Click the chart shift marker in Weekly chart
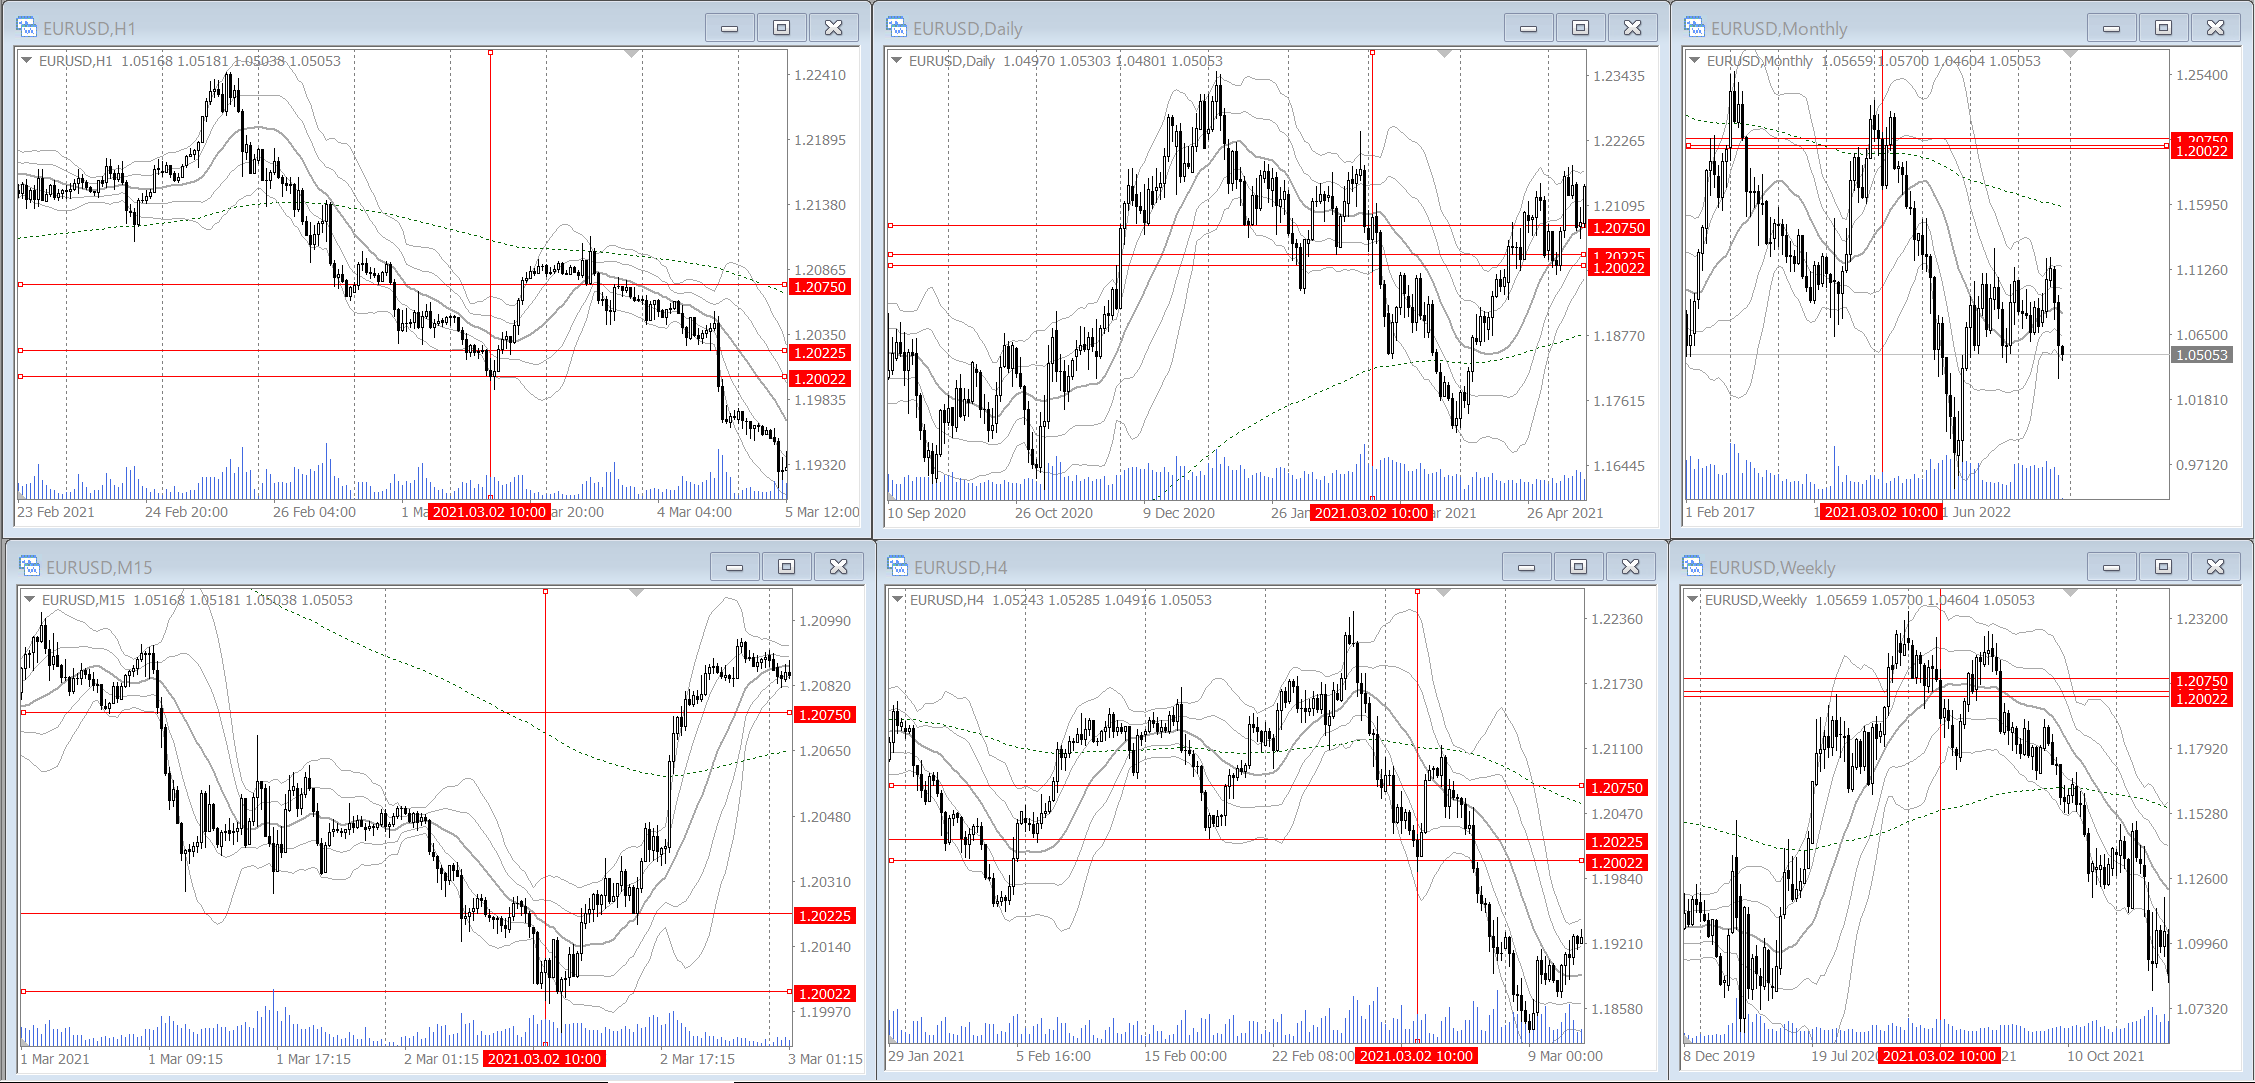Viewport: 2255px width, 1083px height. [x=2070, y=593]
